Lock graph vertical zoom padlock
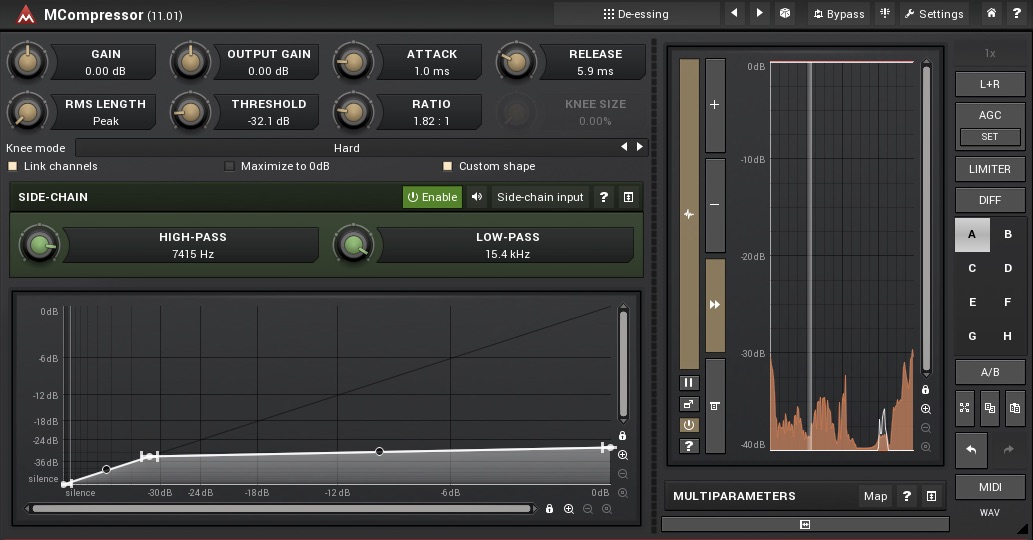 click(x=623, y=435)
